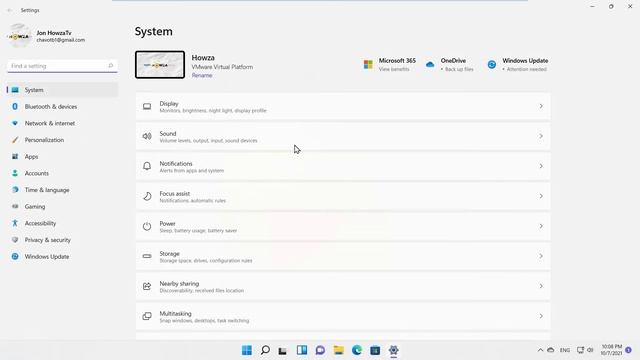This screenshot has height=360, width=640.
Task: Open Network & internet section
Action: (62, 123)
